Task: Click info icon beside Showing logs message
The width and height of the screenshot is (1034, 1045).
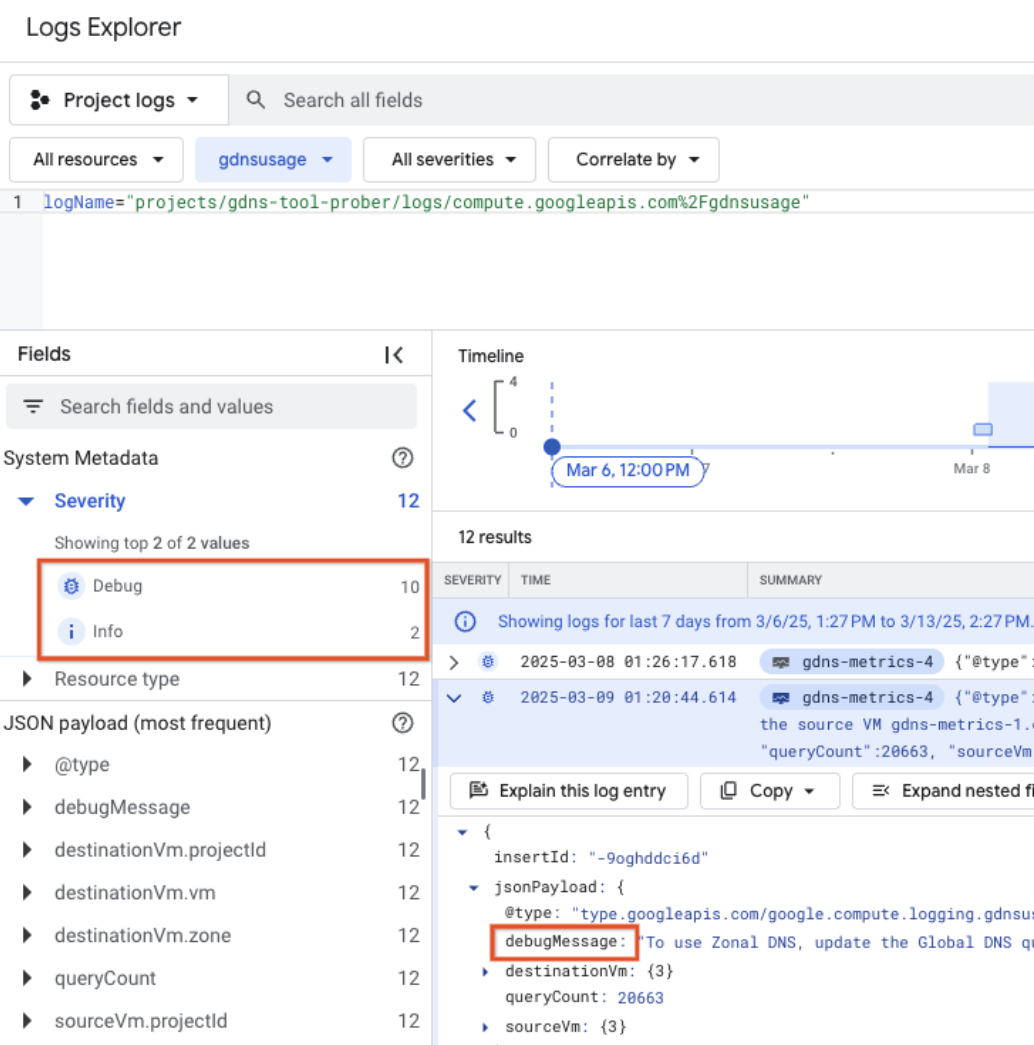Action: click(465, 622)
